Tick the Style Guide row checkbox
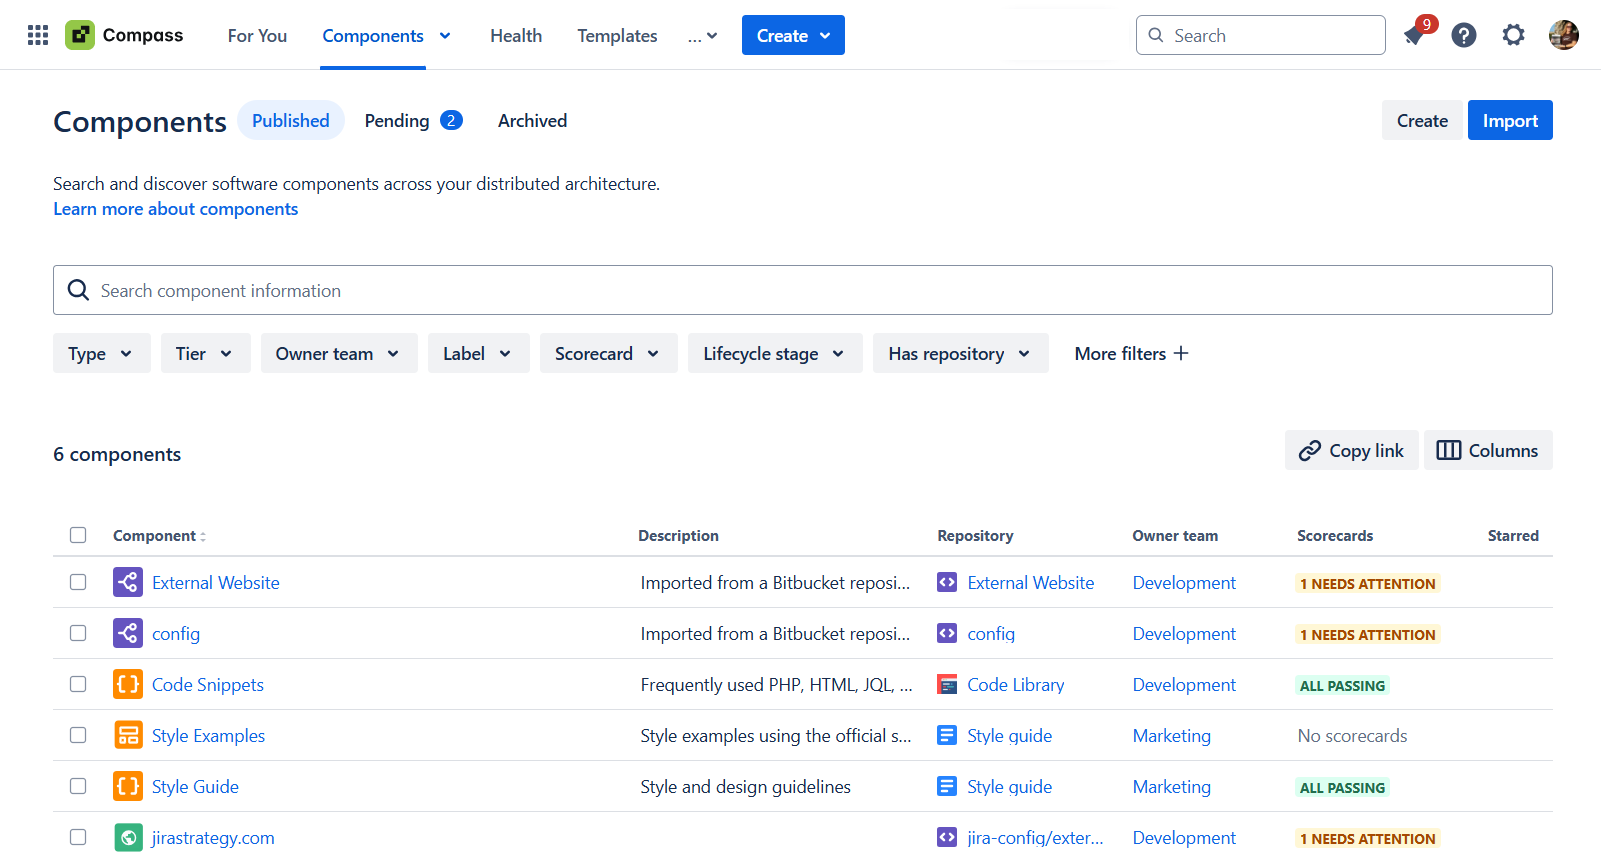This screenshot has height=855, width=1601. click(x=78, y=786)
